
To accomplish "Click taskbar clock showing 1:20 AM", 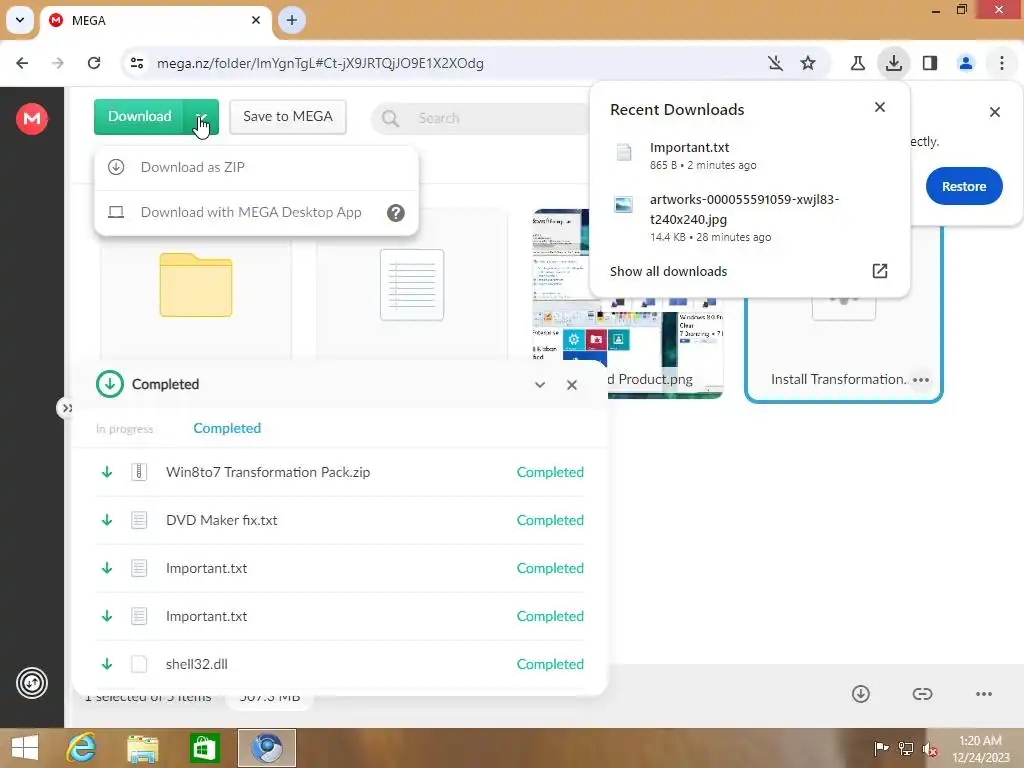I will point(980,749).
